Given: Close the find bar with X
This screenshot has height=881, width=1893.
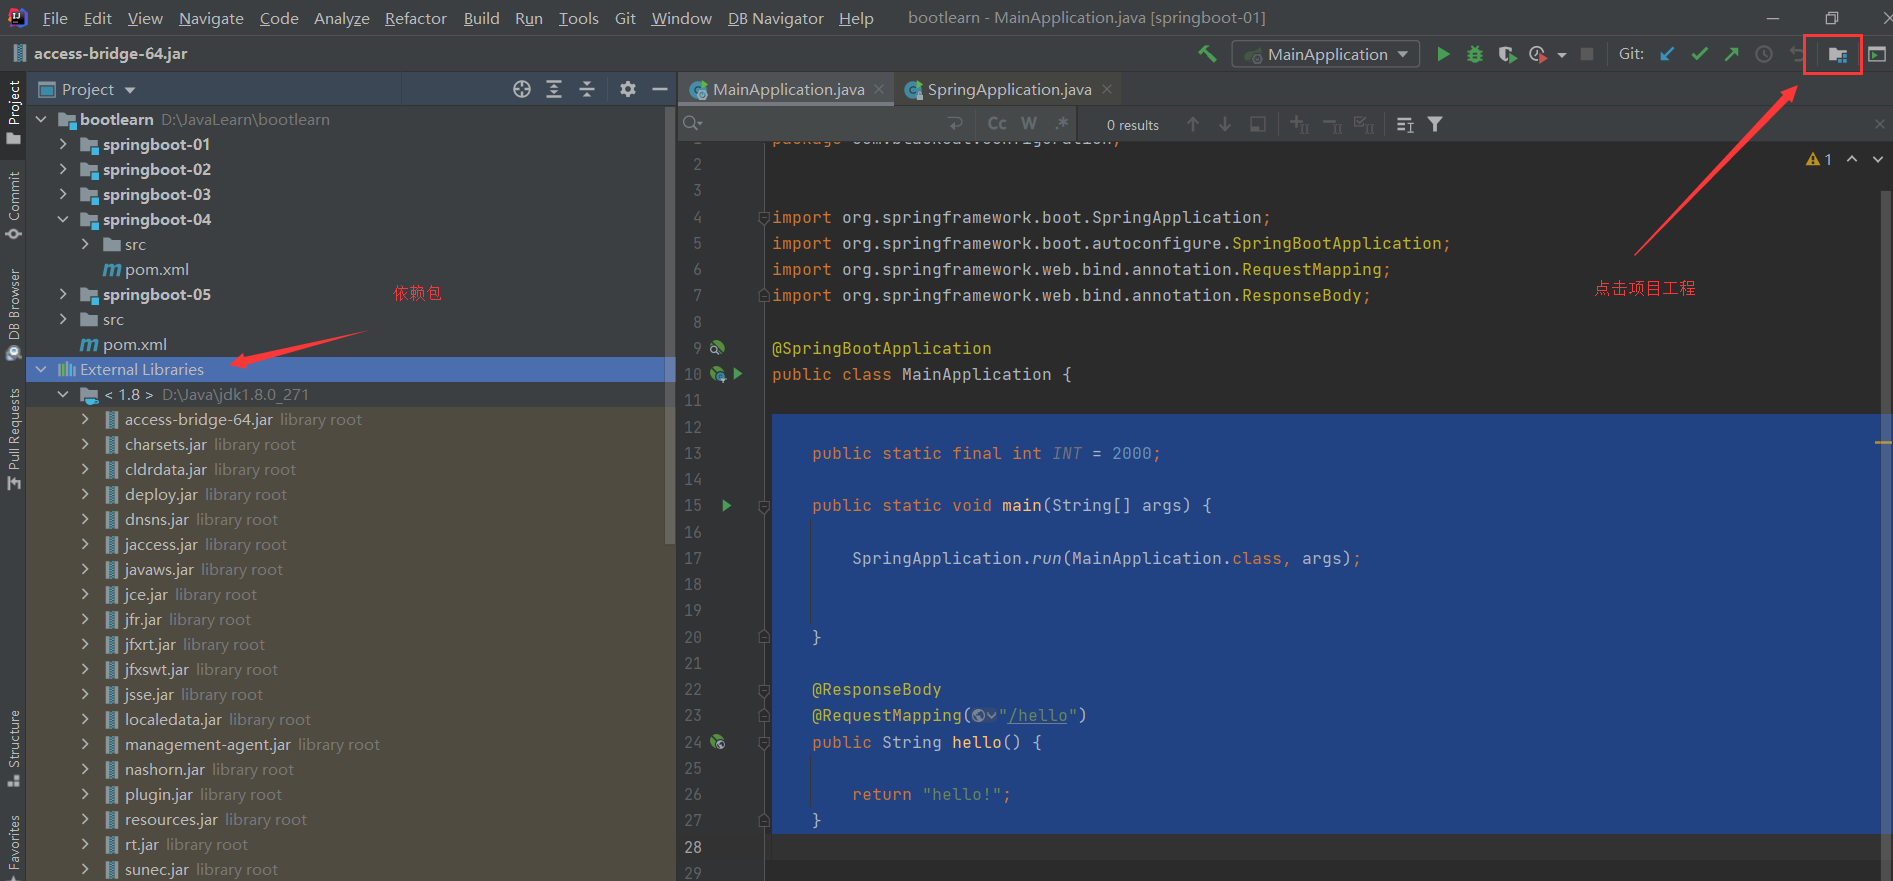Looking at the screenshot, I should (x=1879, y=124).
